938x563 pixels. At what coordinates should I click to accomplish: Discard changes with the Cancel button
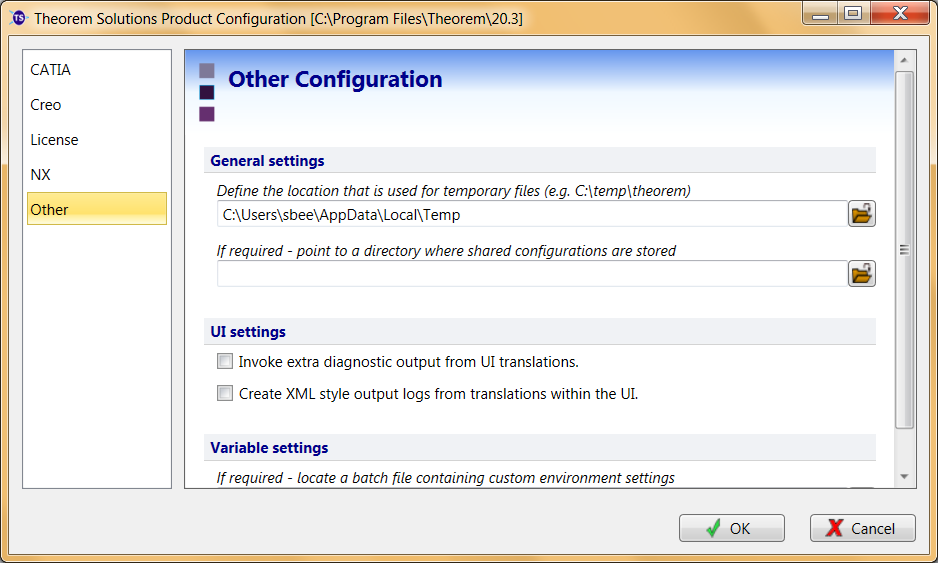point(863,528)
